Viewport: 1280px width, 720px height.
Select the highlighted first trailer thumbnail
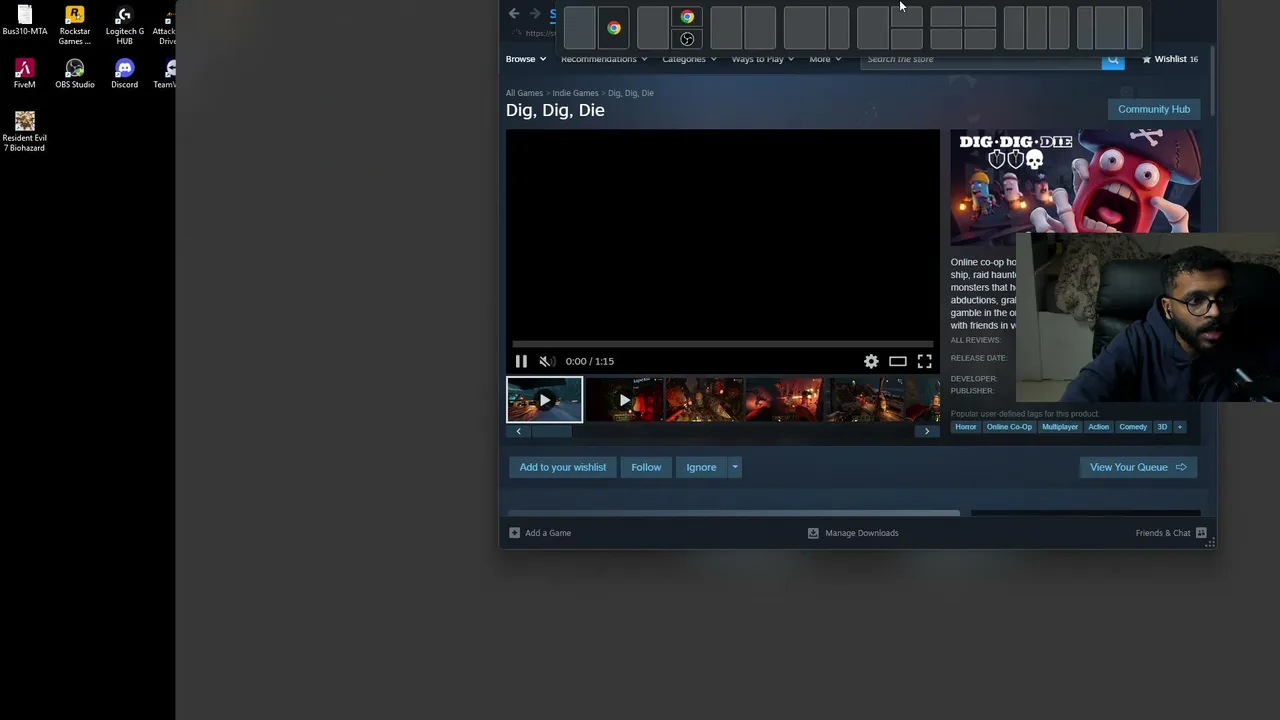[544, 400]
